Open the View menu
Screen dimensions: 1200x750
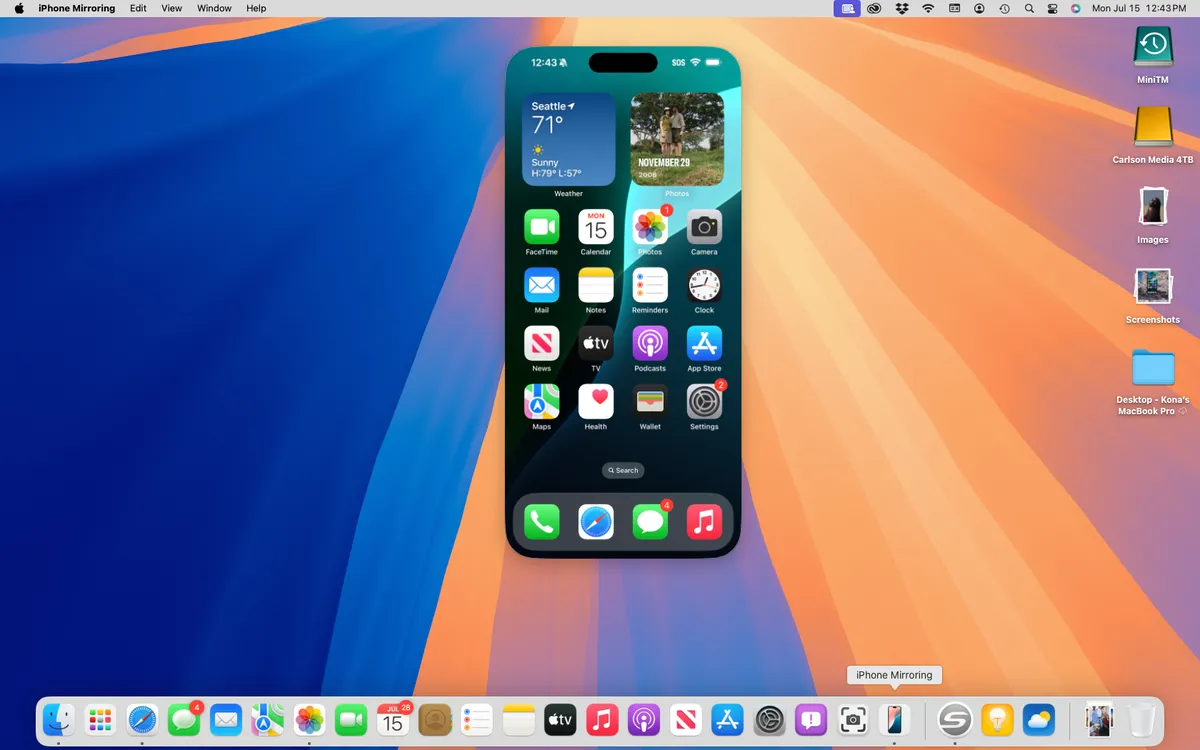tap(172, 8)
